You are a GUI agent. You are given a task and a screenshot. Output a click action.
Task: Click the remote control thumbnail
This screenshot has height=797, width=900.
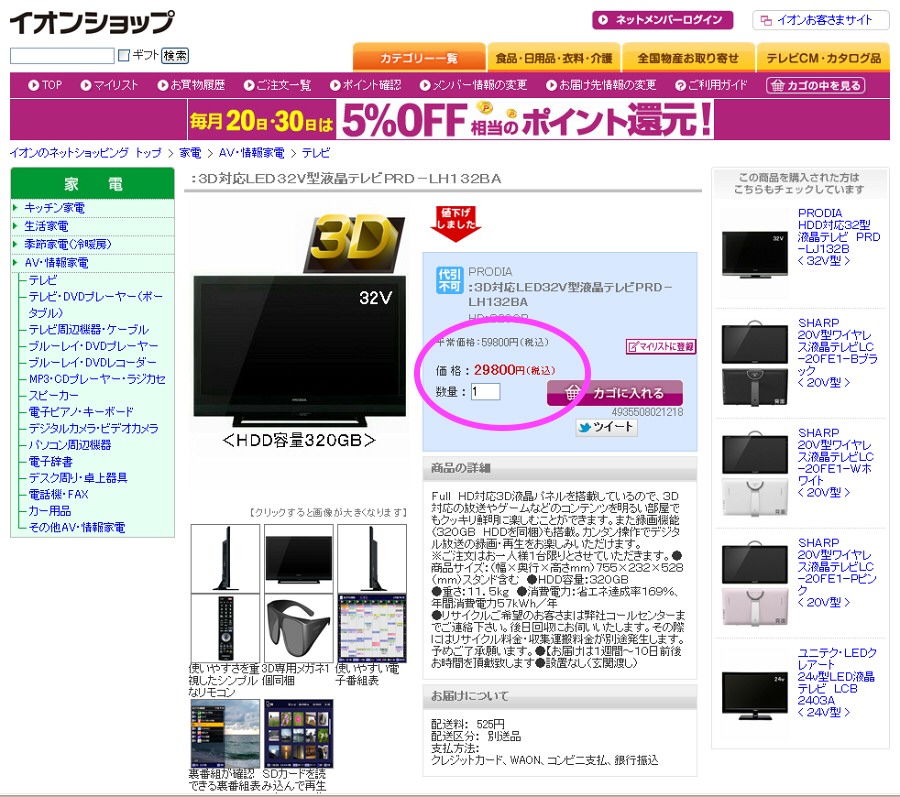tap(225, 628)
